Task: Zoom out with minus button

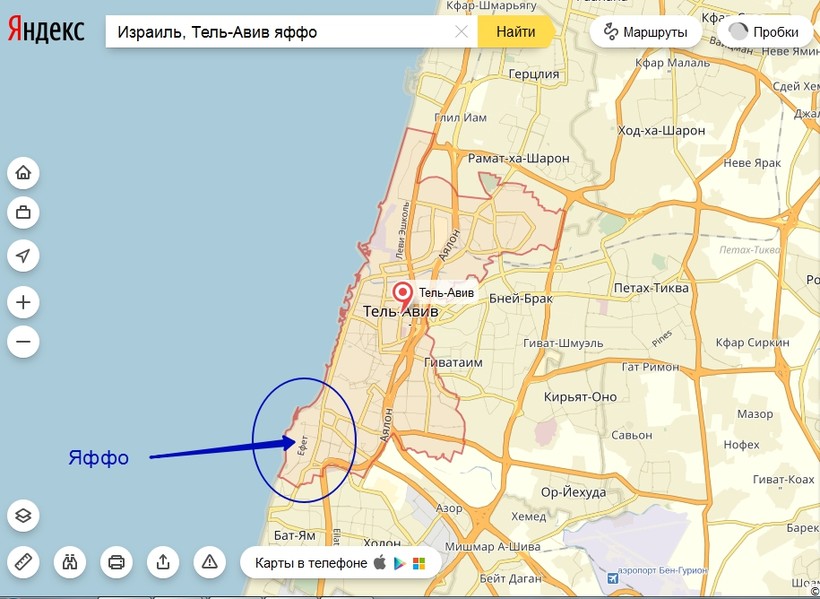Action: click(x=23, y=342)
